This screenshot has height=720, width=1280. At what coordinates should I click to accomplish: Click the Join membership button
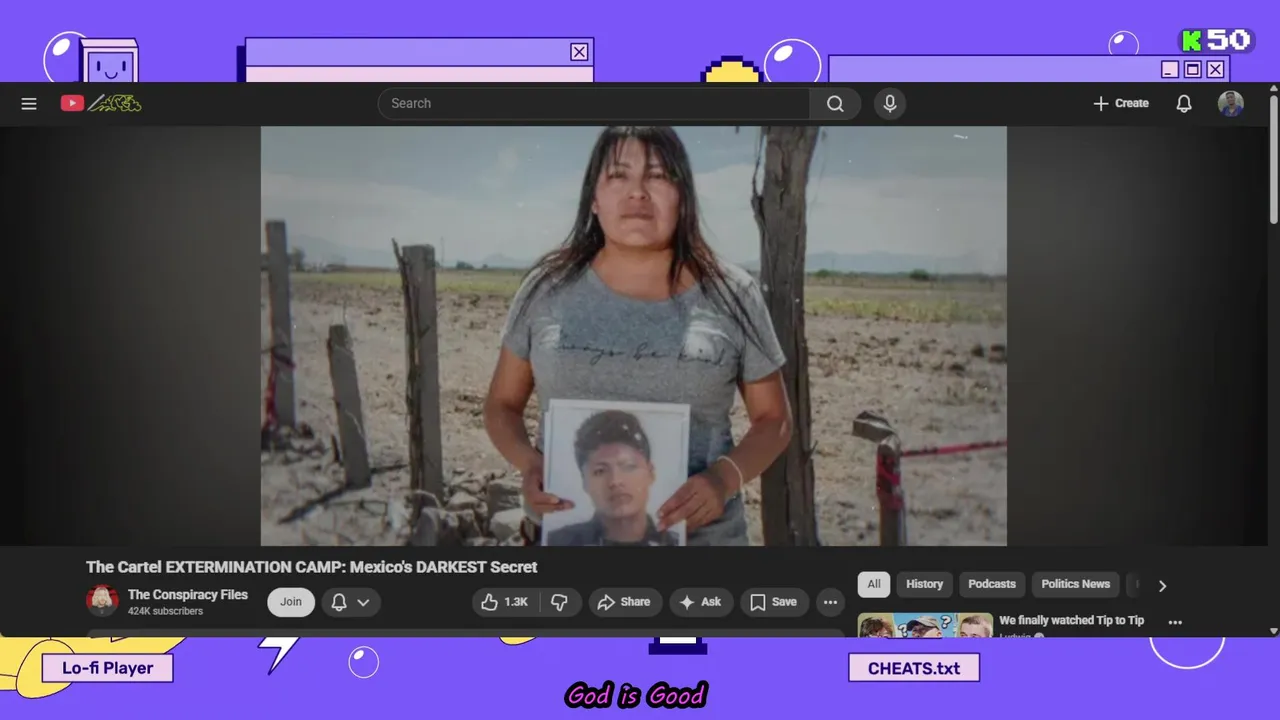pyautogui.click(x=291, y=602)
